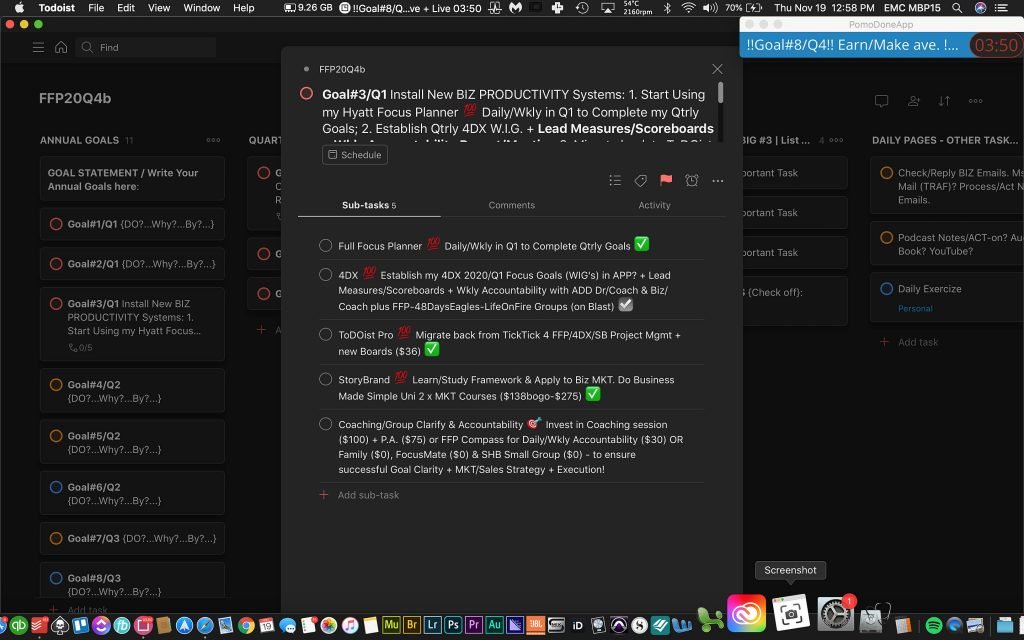Viewport: 1024px width, 640px height.
Task: Open comments via the speech bubble icon
Action: point(881,101)
